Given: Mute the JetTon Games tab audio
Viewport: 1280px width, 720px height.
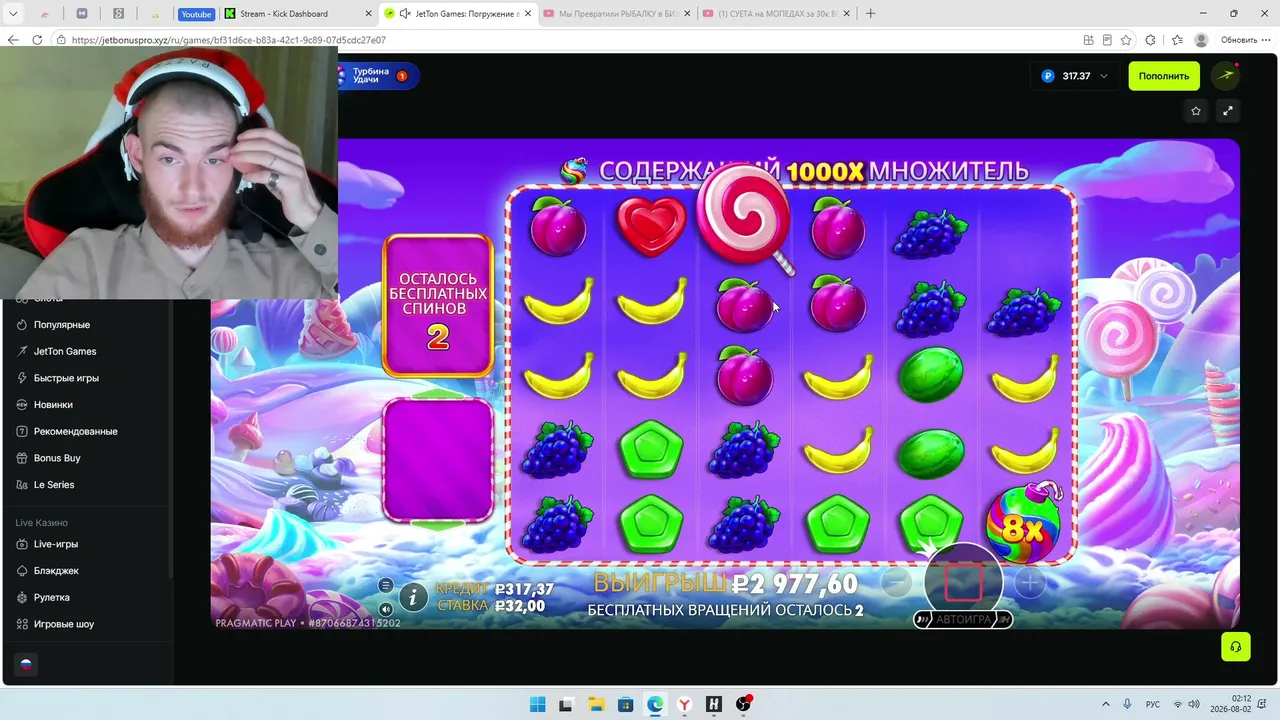Looking at the screenshot, I should [404, 14].
